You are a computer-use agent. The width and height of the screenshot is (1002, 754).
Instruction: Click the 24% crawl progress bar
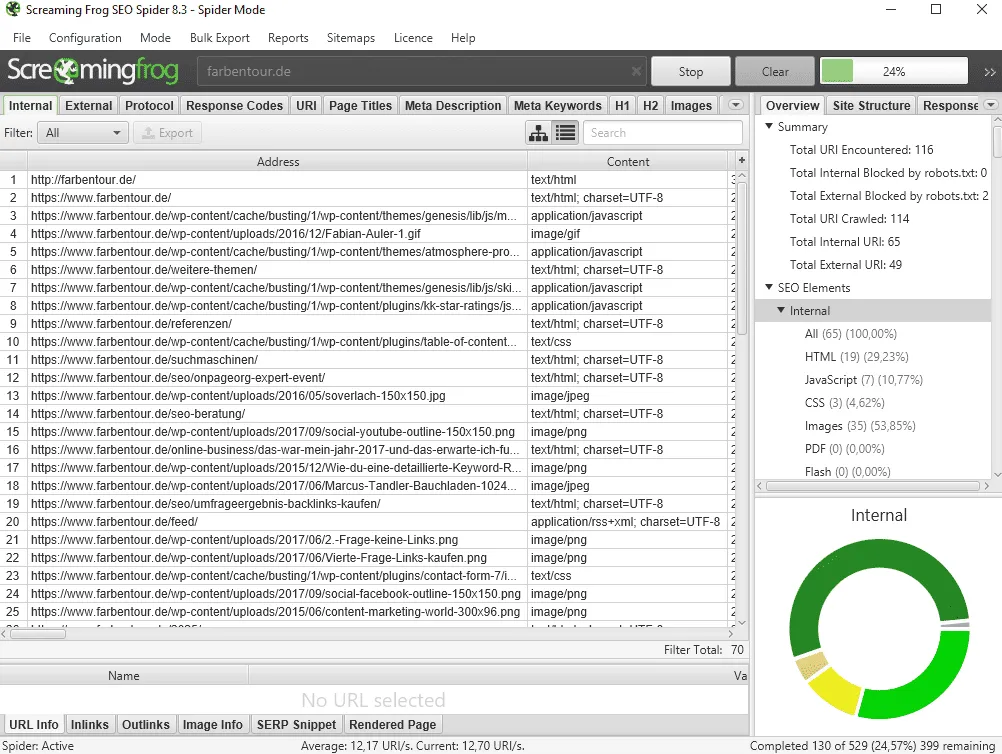click(894, 72)
